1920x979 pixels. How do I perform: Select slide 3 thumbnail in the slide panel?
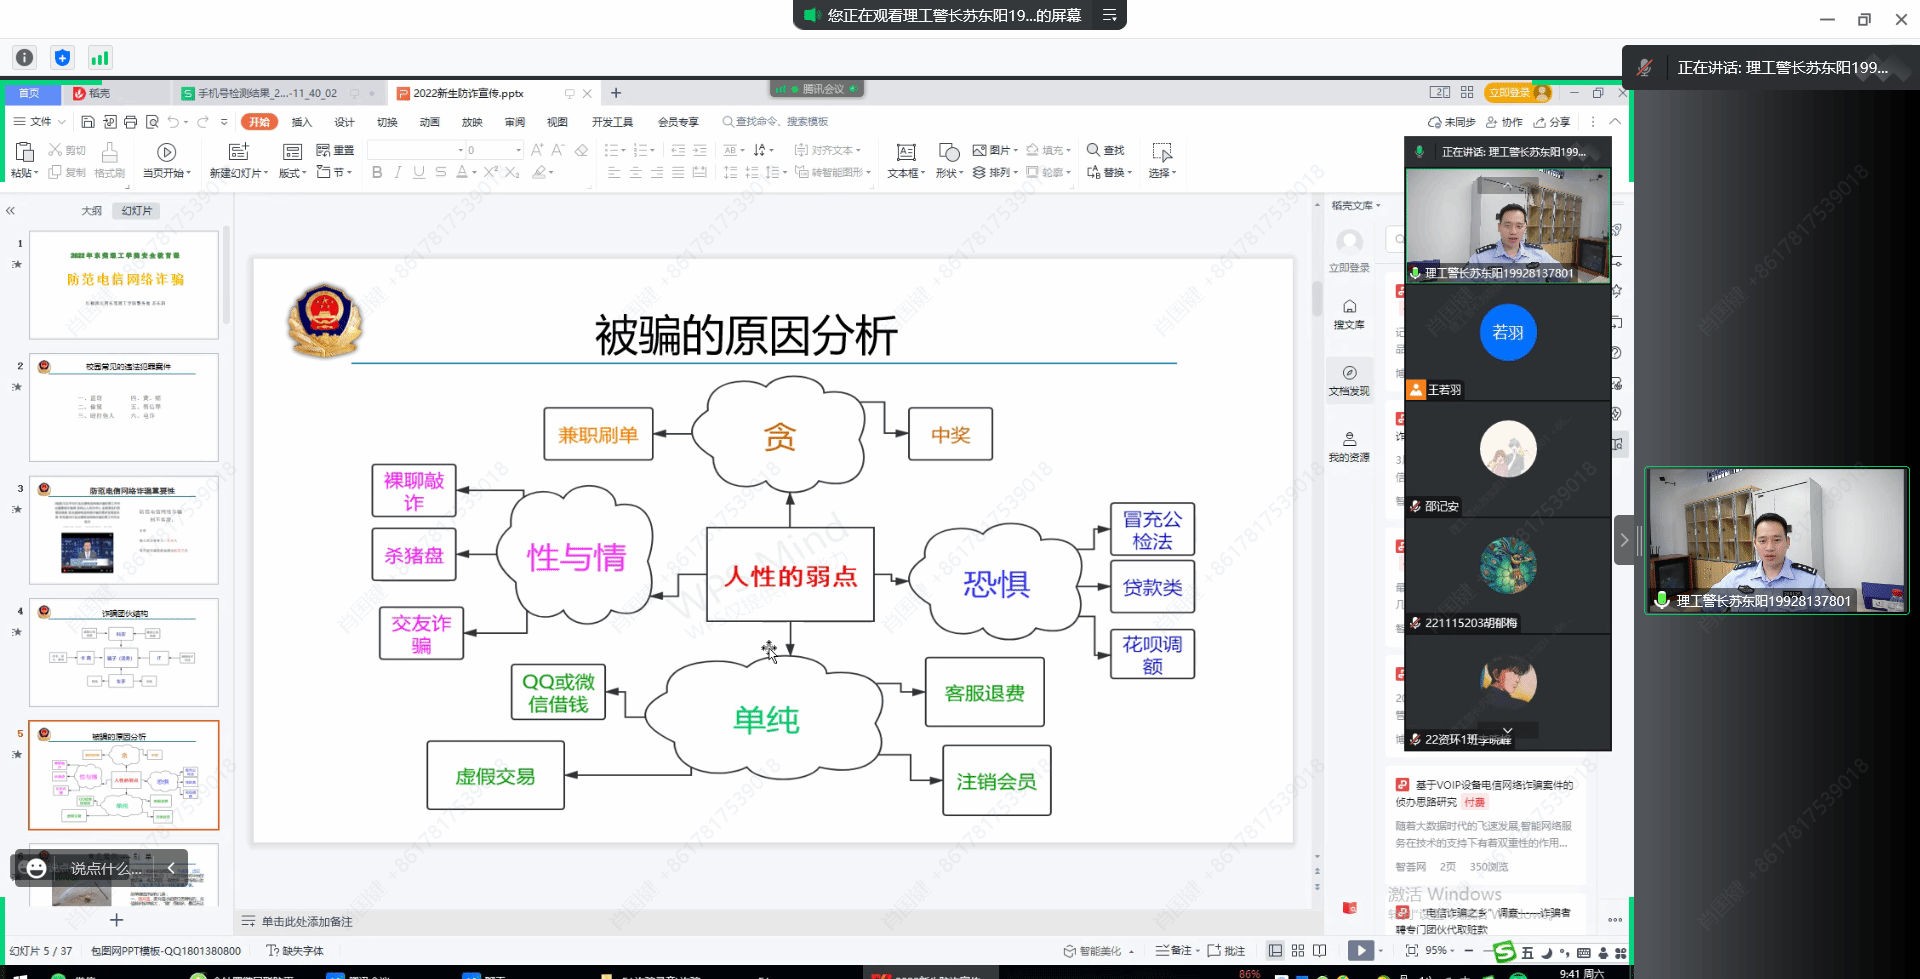(x=124, y=530)
